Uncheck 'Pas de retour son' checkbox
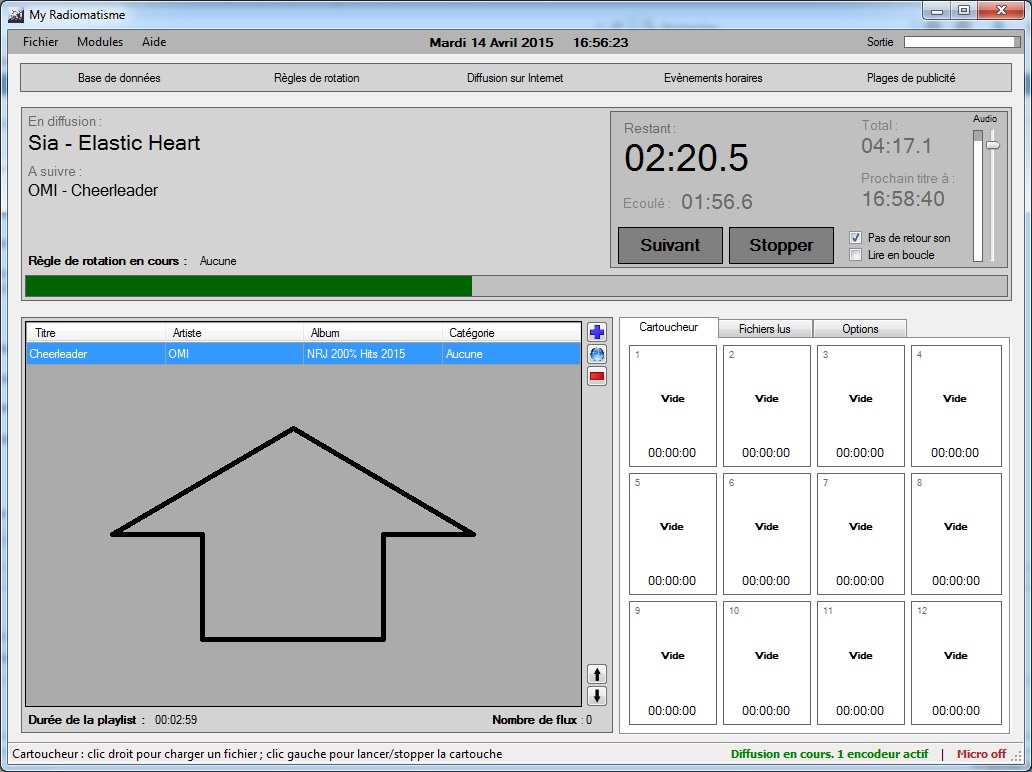 point(855,238)
